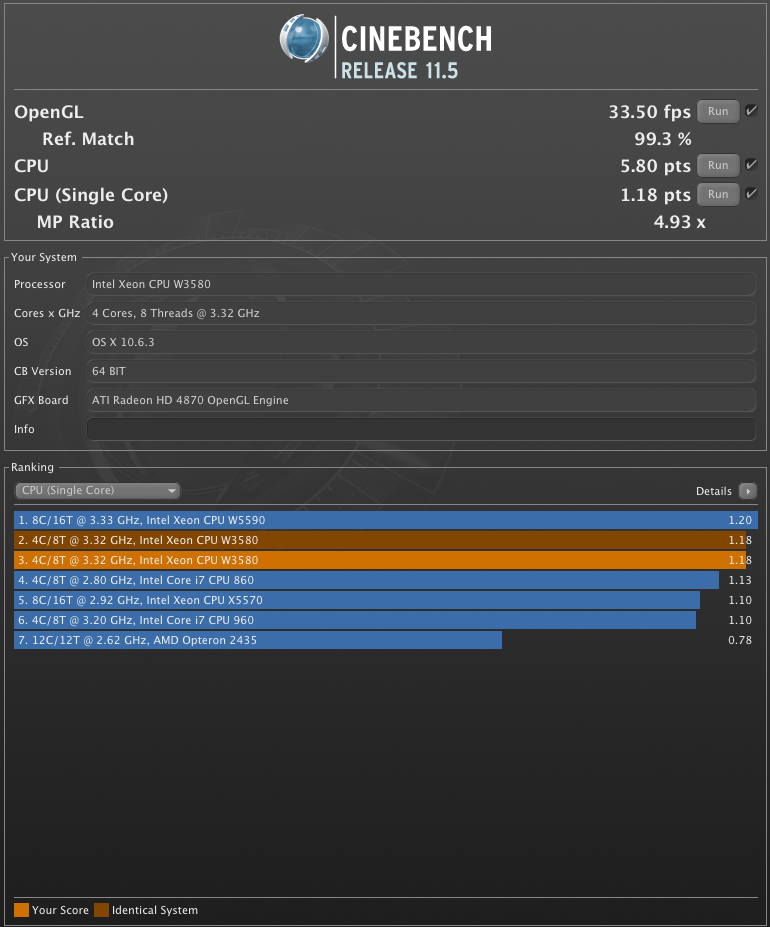Select ranking entry 3 your score W3580
The height and width of the screenshot is (927, 770).
point(386,560)
